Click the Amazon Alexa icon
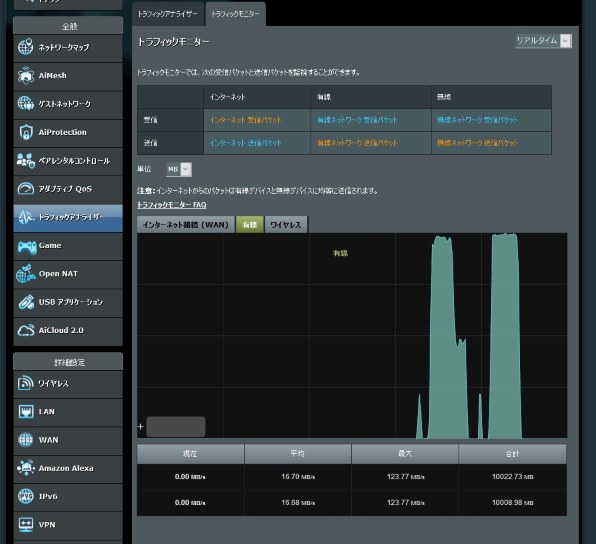596x544 pixels. (x=25, y=468)
